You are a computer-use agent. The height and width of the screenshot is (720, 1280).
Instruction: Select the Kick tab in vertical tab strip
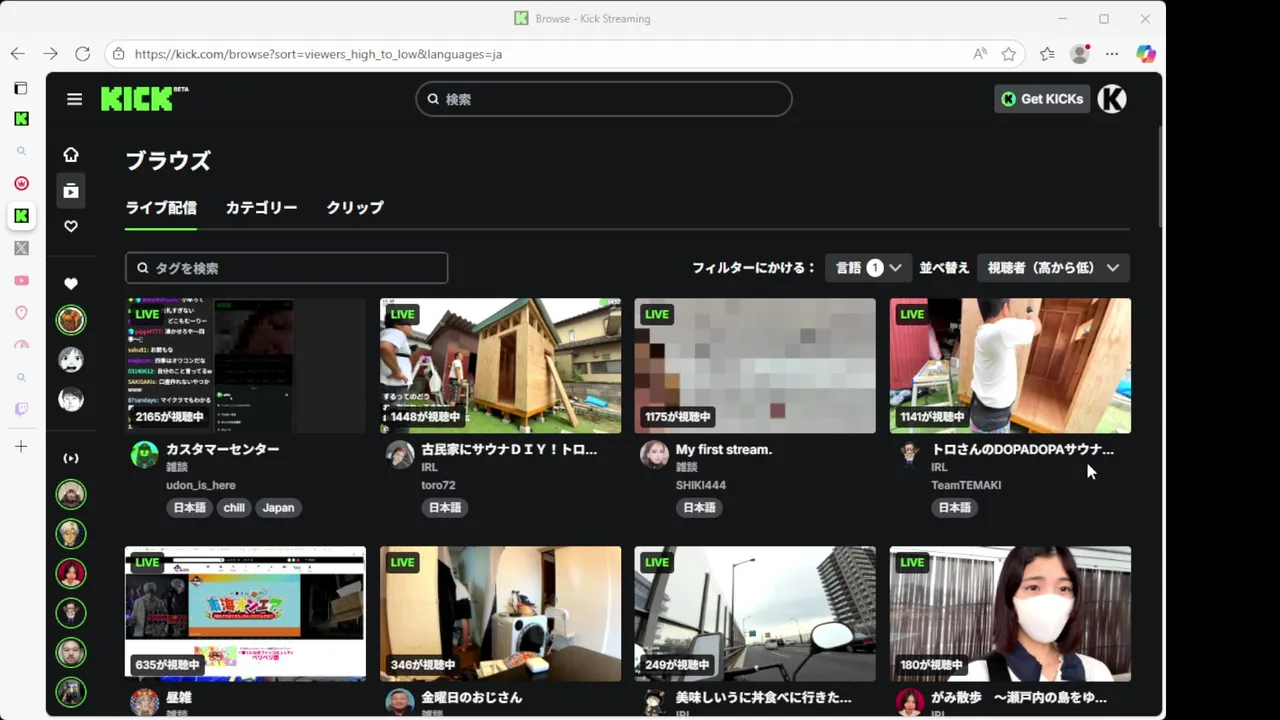click(x=21, y=216)
